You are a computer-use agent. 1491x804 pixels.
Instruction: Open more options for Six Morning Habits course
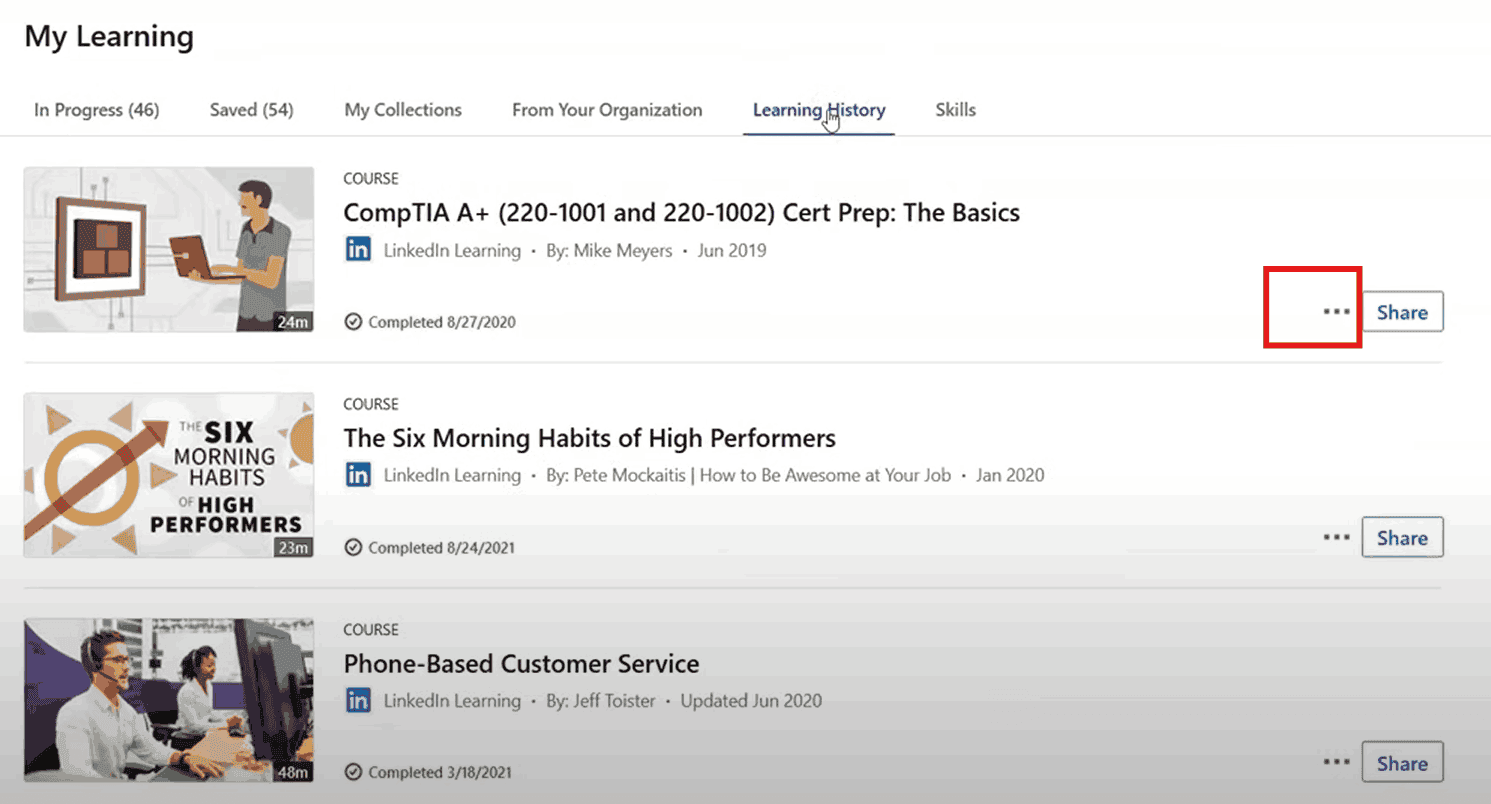[x=1336, y=538]
